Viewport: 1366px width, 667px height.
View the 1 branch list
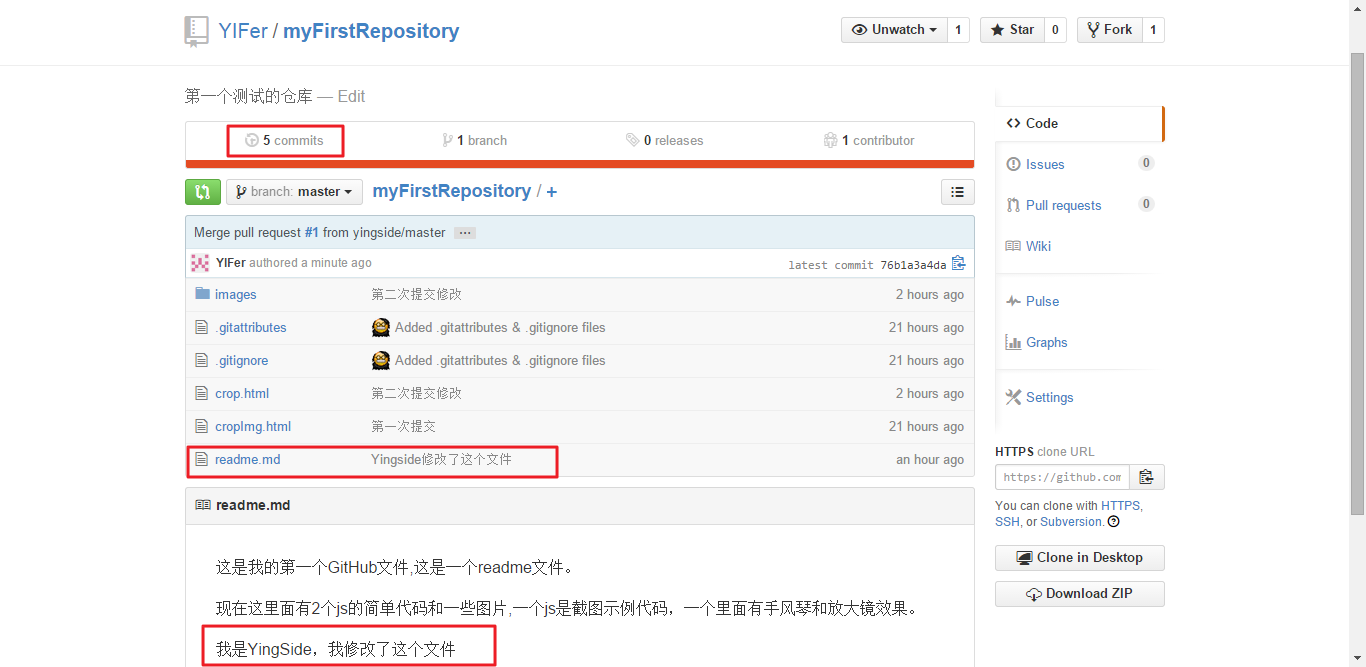(475, 140)
